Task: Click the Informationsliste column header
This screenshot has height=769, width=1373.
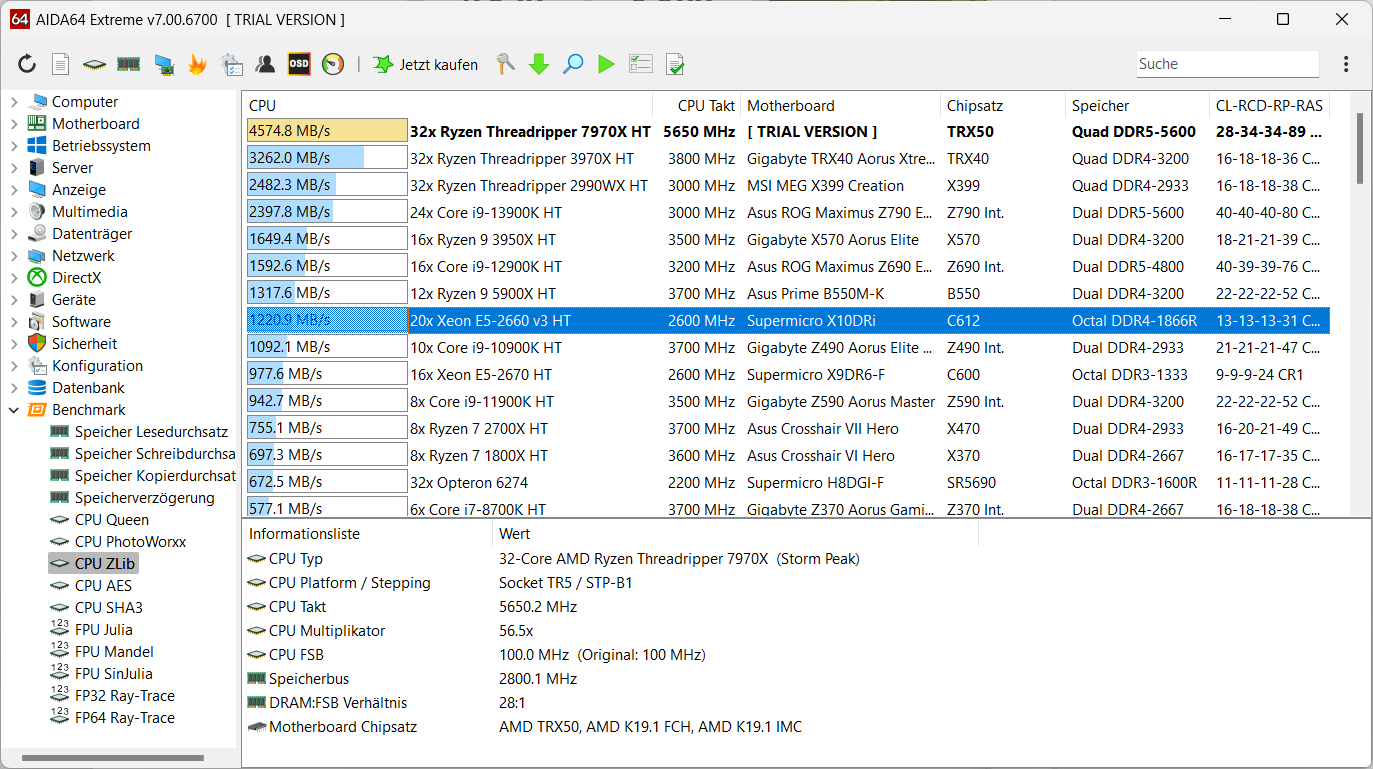Action: pos(367,534)
